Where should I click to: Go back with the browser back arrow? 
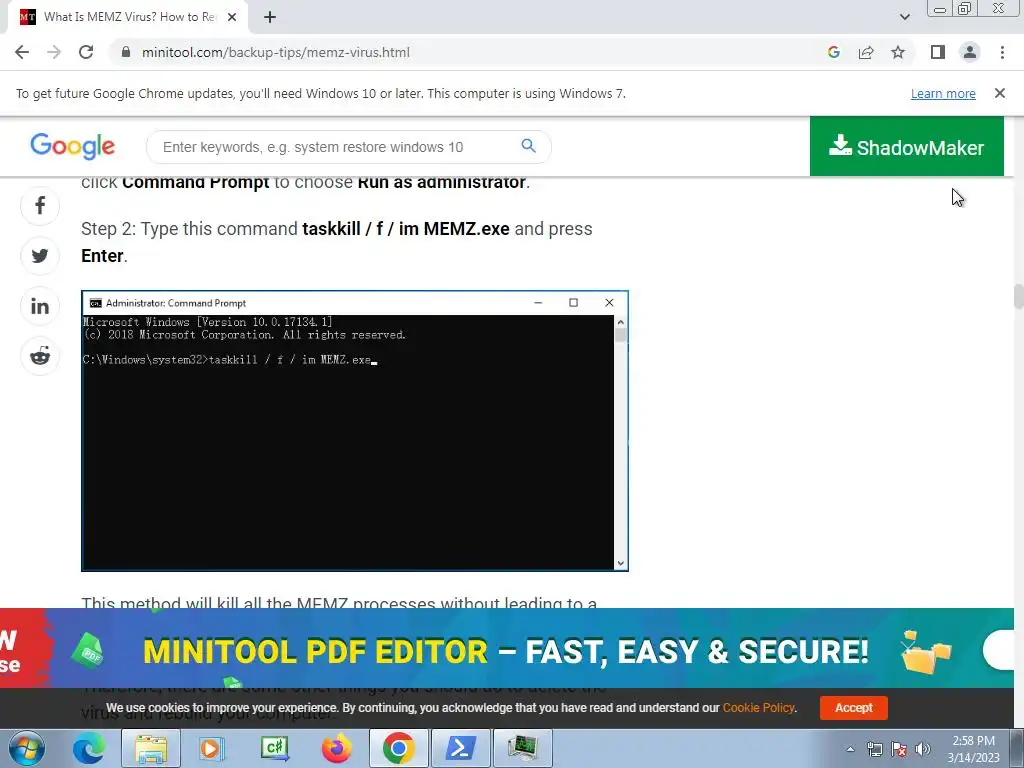(x=22, y=52)
